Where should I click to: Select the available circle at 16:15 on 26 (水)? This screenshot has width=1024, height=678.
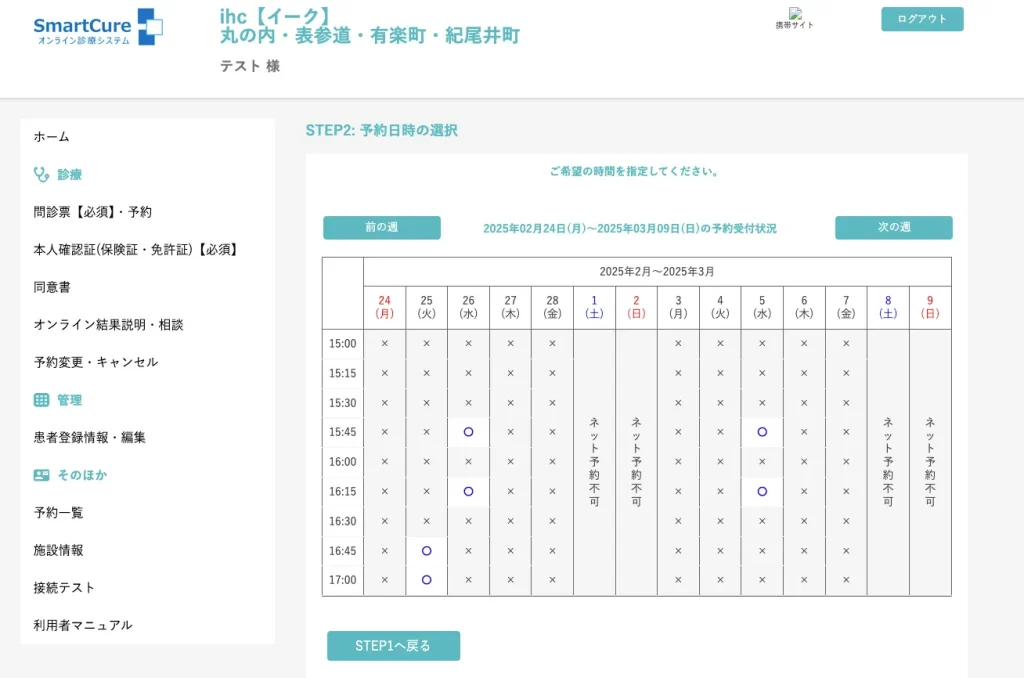pyautogui.click(x=468, y=491)
